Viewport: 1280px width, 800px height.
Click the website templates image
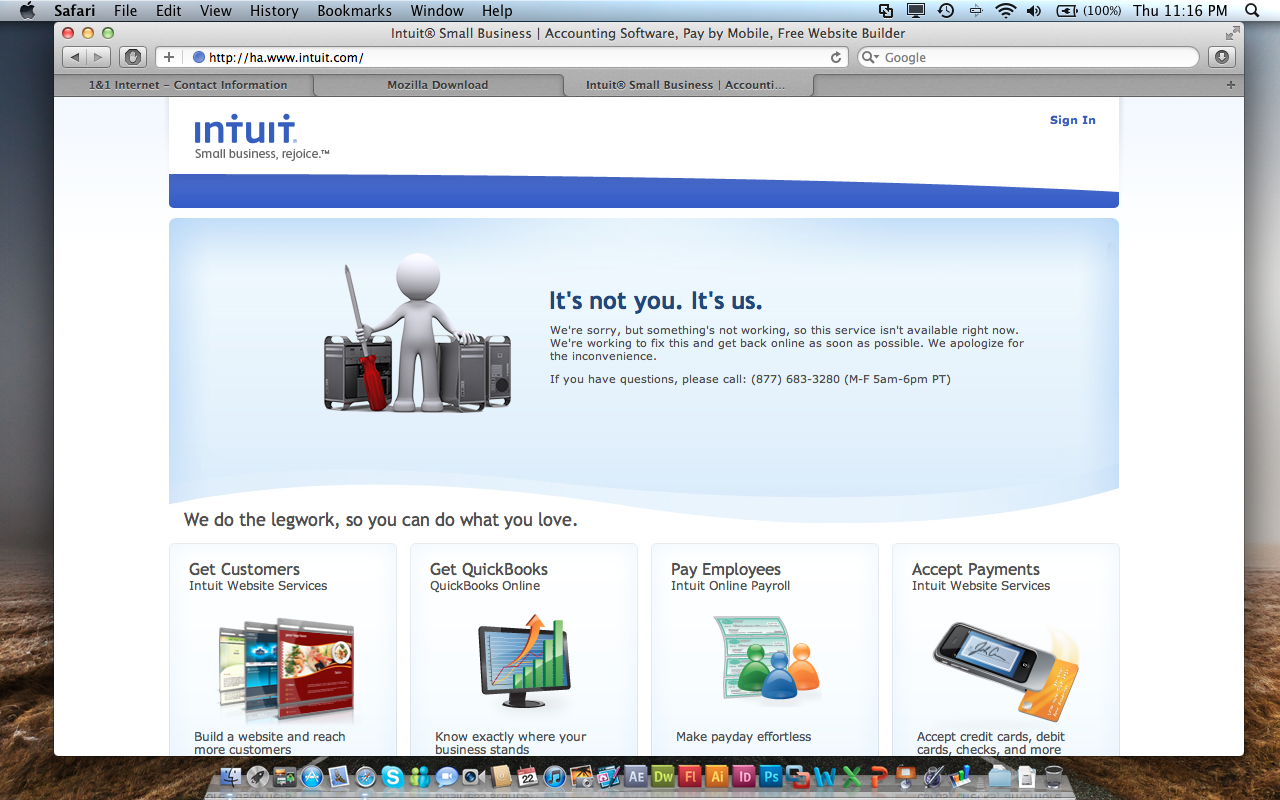tap(286, 669)
